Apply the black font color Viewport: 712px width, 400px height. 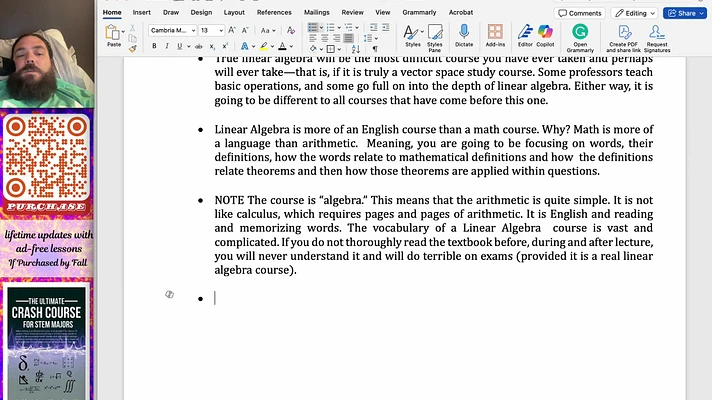[282, 46]
